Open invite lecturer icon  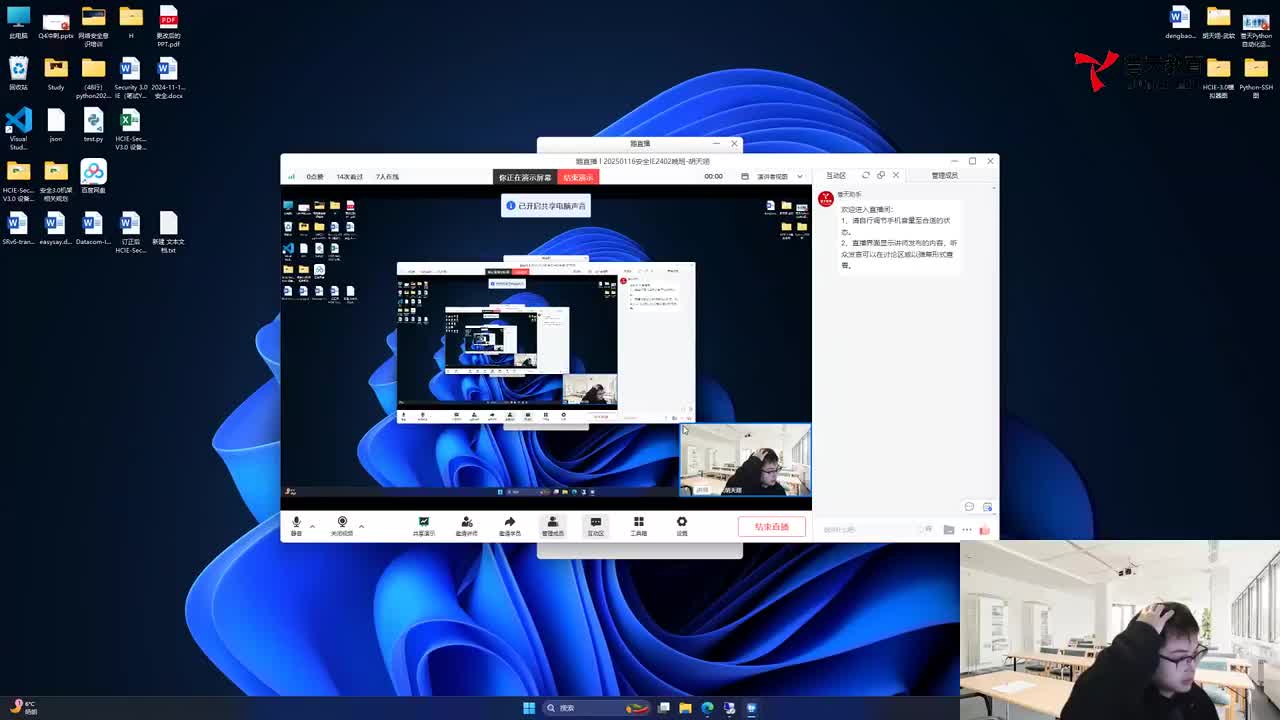pos(466,524)
